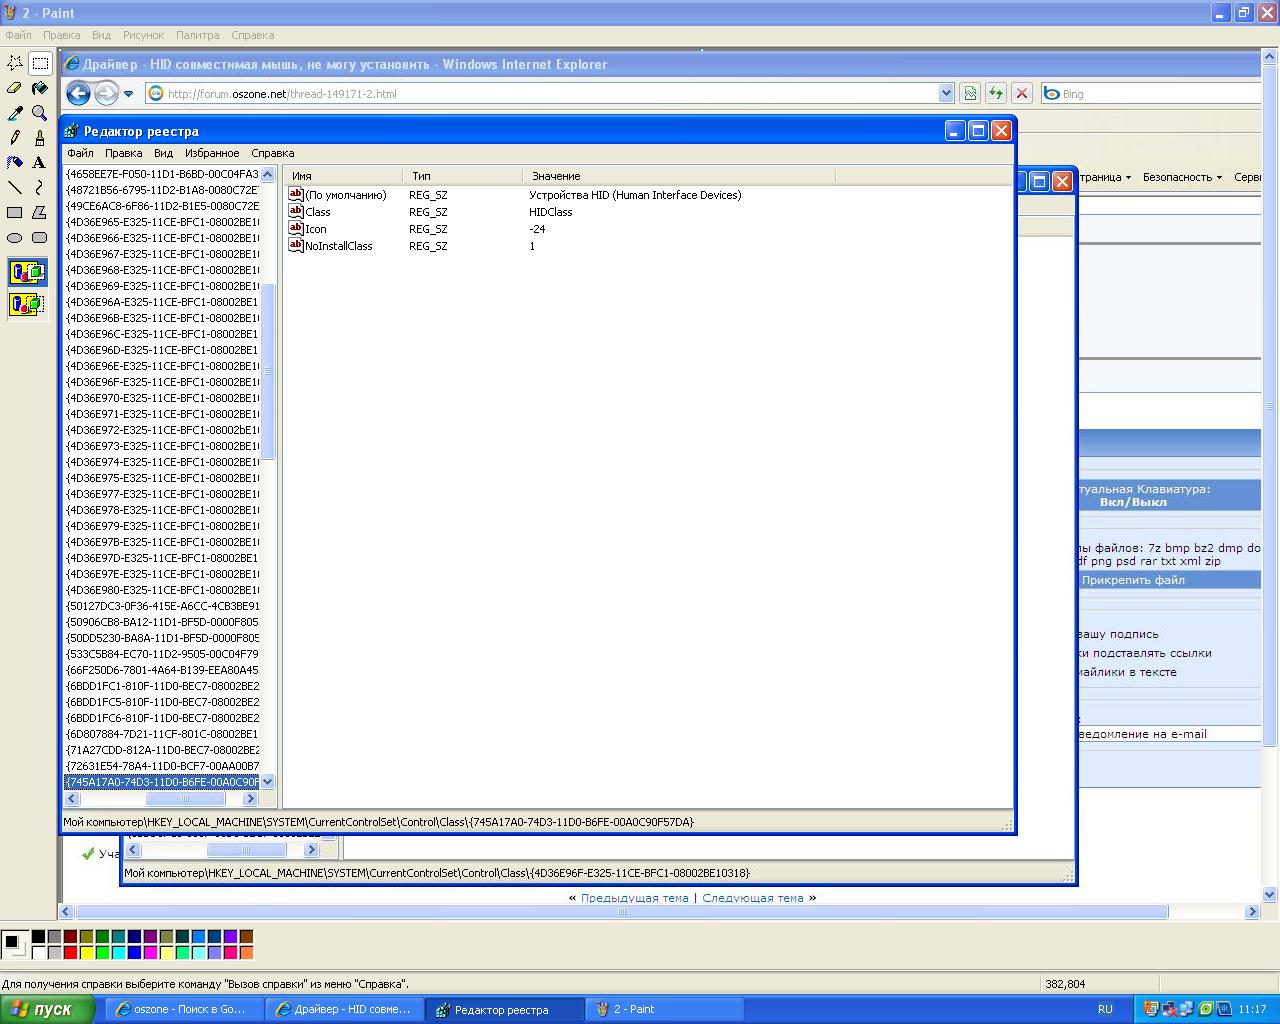Click the left arrow of Paint's horizontal scrollbar
The width and height of the screenshot is (1280, 1024).
(66, 912)
